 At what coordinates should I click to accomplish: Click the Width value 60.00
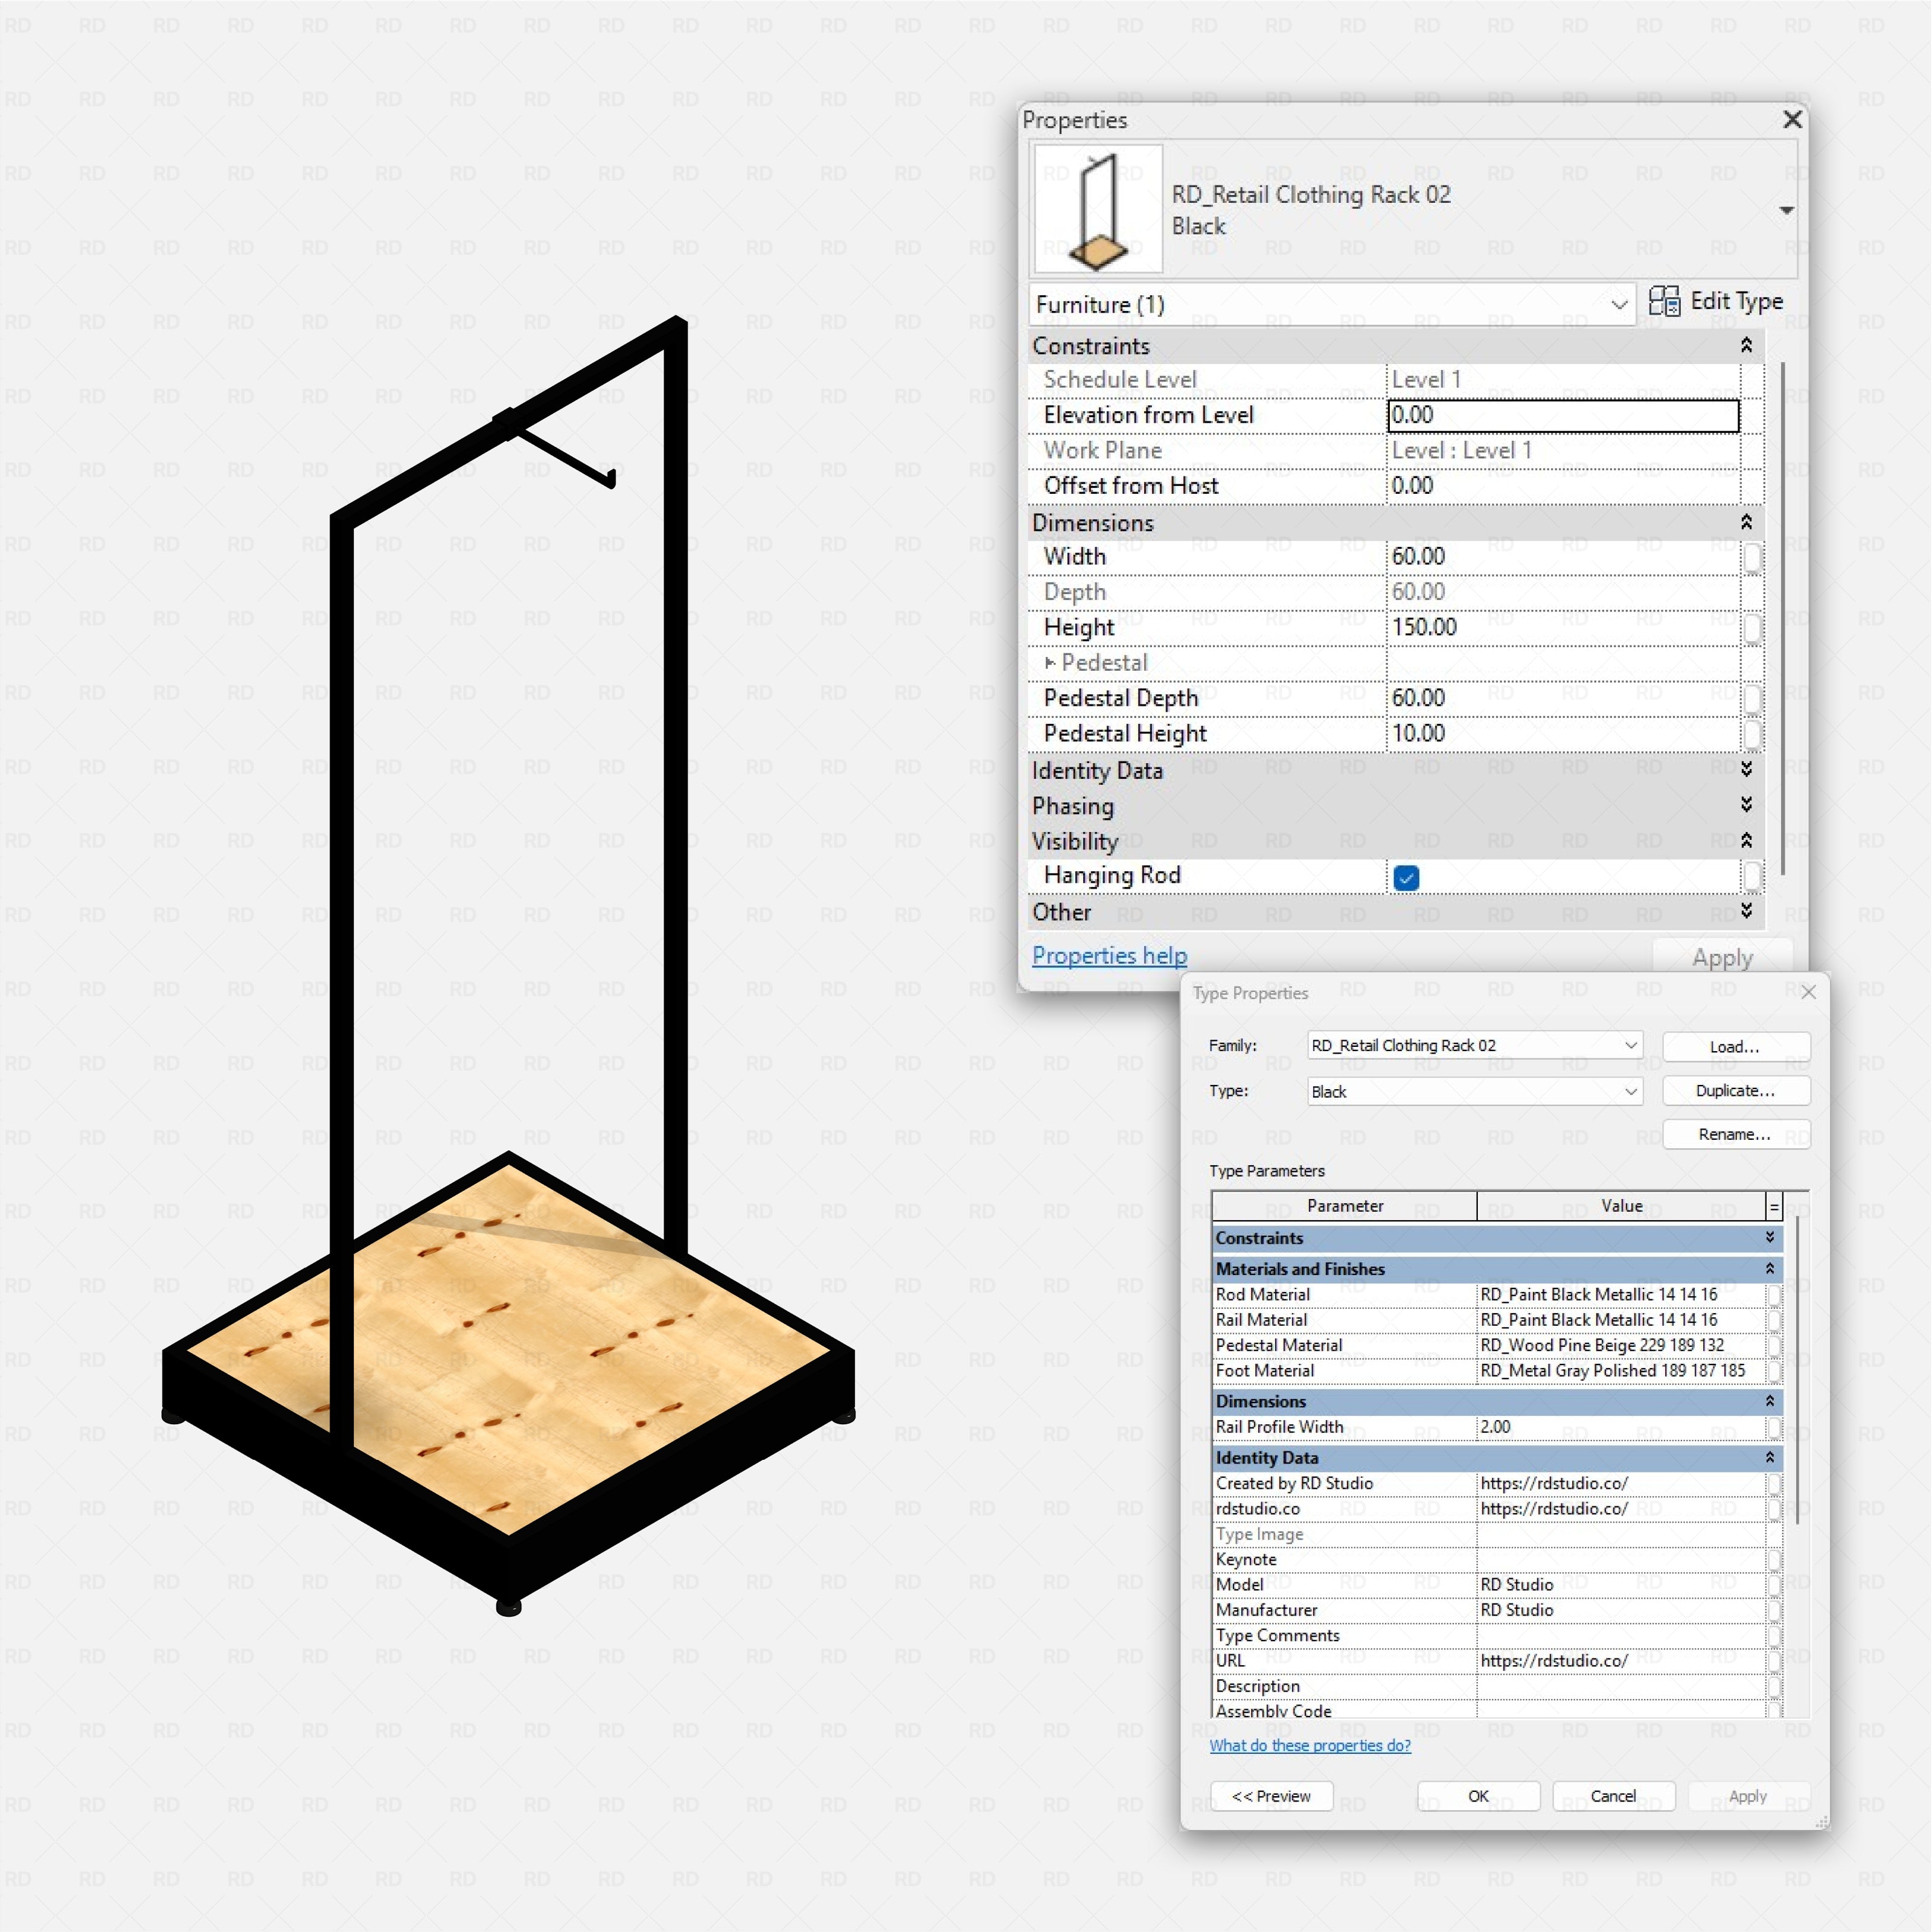click(x=1563, y=557)
